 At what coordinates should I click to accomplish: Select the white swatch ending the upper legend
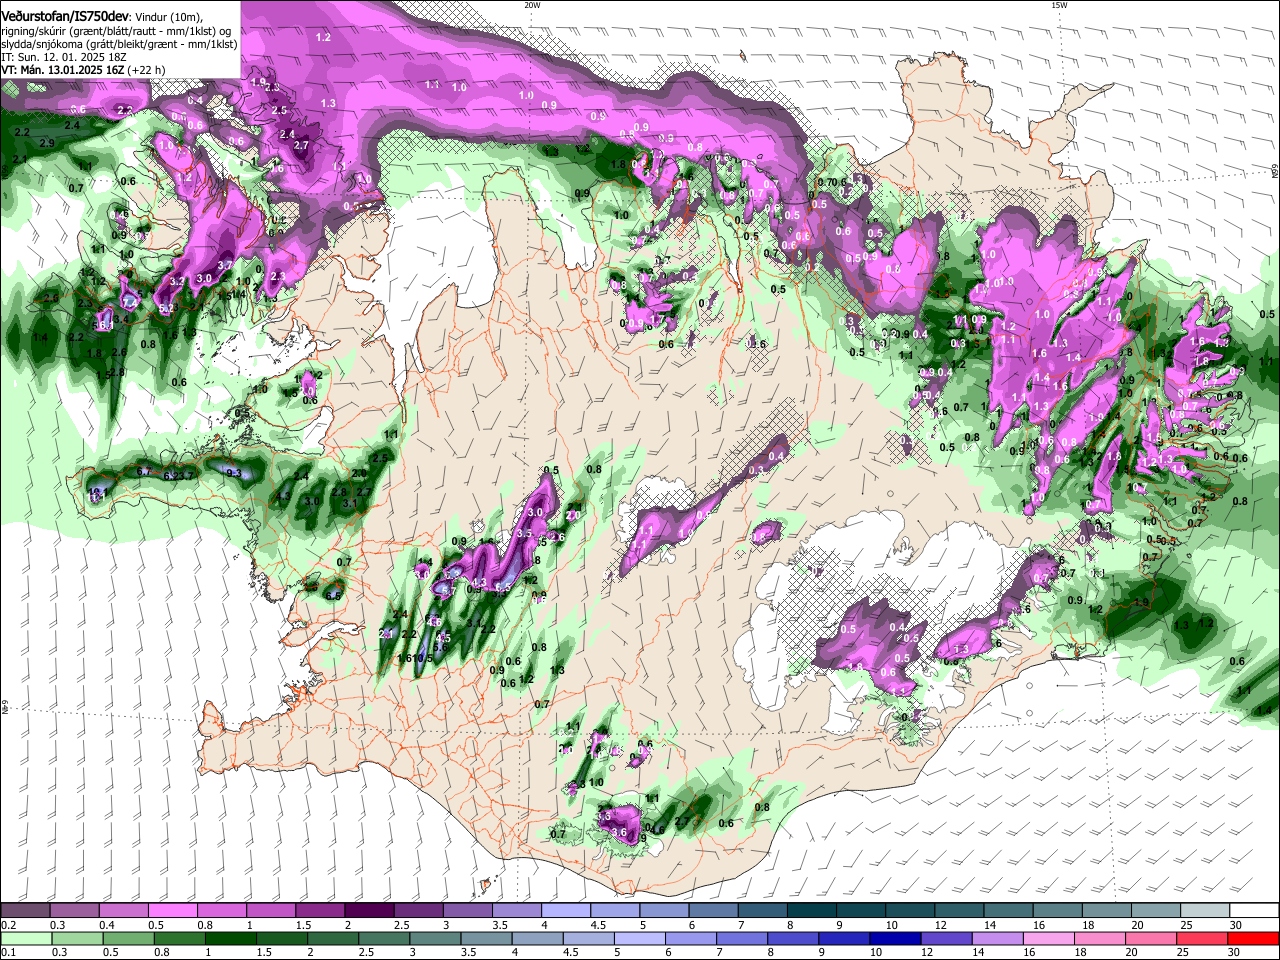(1254, 911)
